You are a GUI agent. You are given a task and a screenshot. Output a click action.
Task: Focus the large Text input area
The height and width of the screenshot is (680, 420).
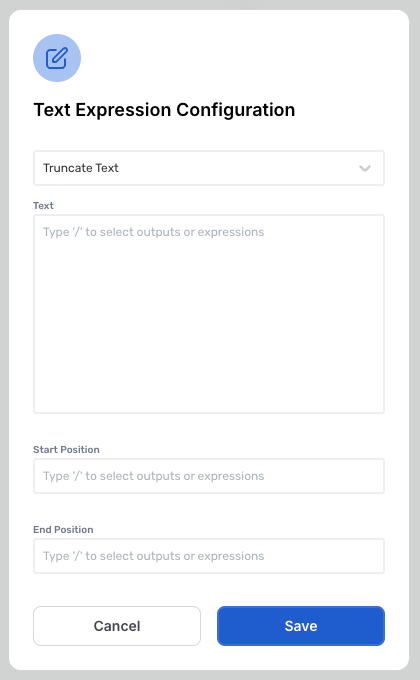(x=209, y=314)
